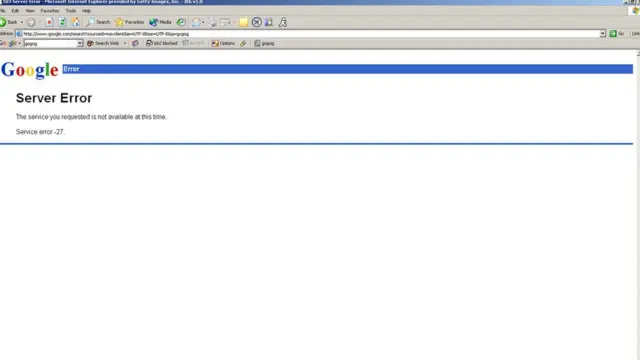Screen dimensions: 640x360
Task: Click the Server Error heading text
Action: [x=54, y=98]
